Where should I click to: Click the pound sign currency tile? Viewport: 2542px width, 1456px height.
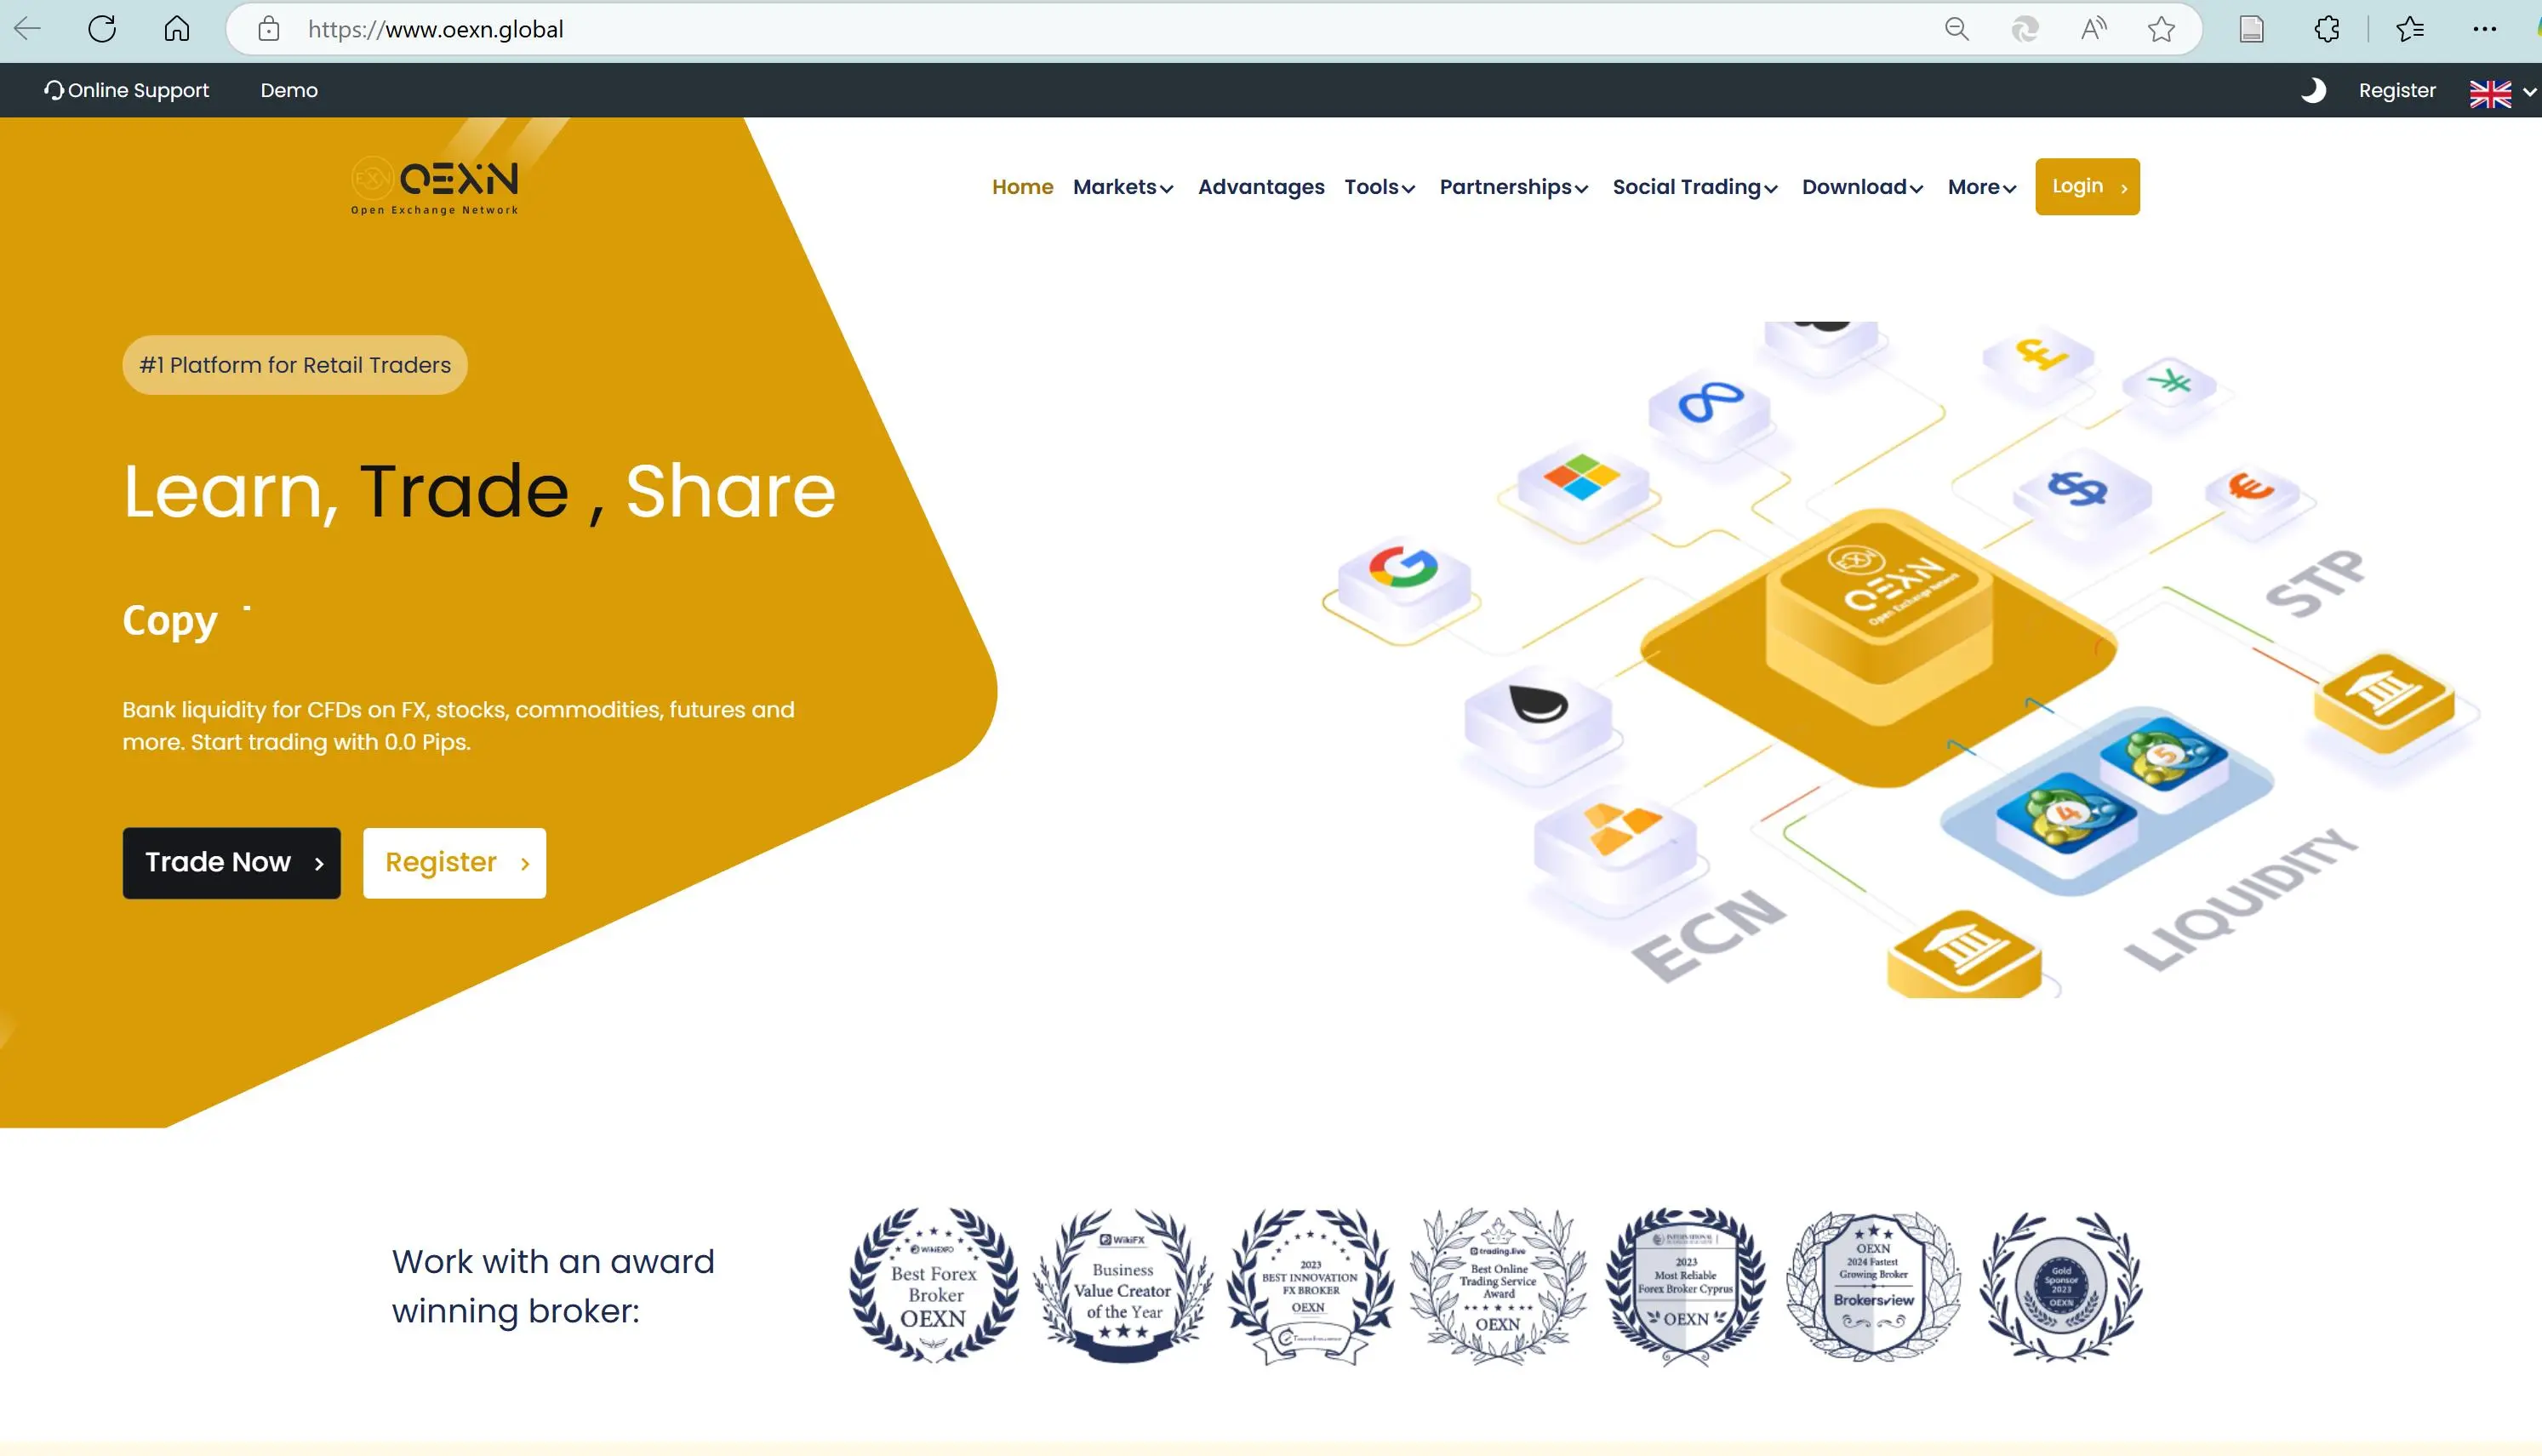click(2040, 360)
